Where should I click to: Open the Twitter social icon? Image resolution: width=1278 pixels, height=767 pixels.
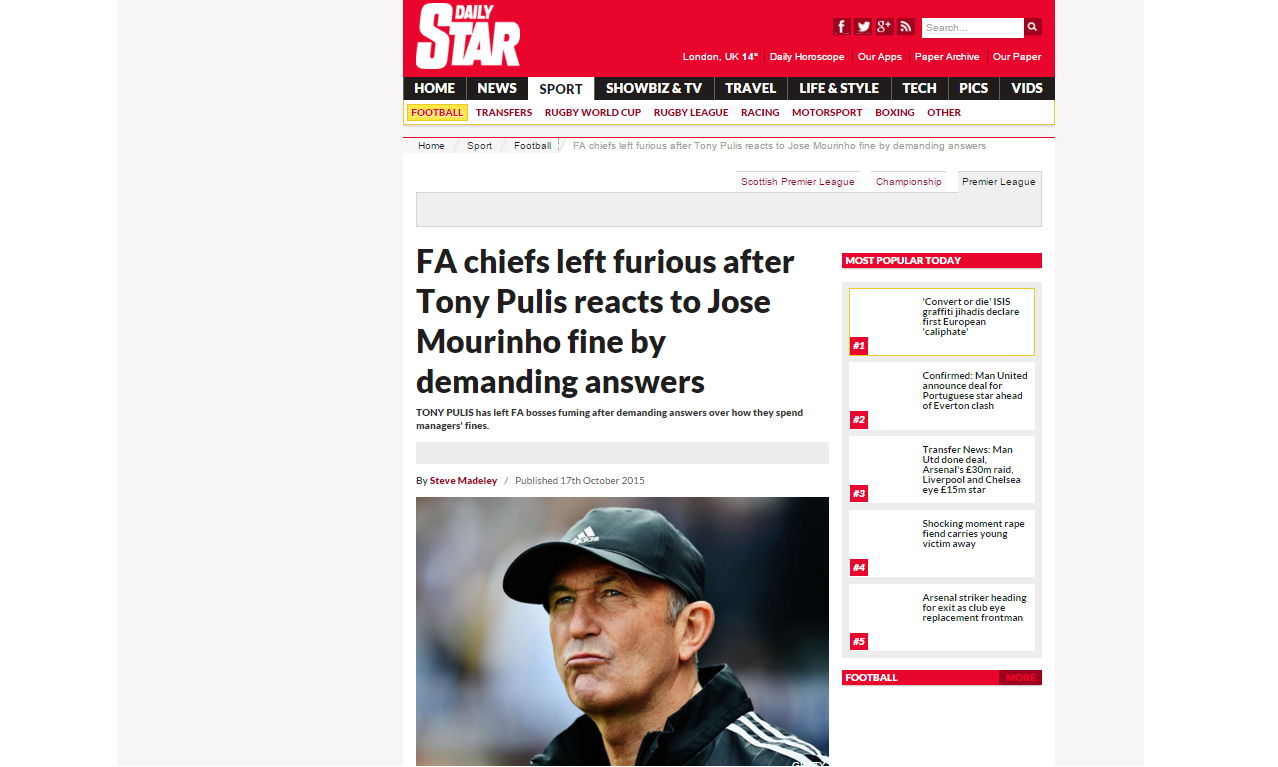(x=863, y=27)
